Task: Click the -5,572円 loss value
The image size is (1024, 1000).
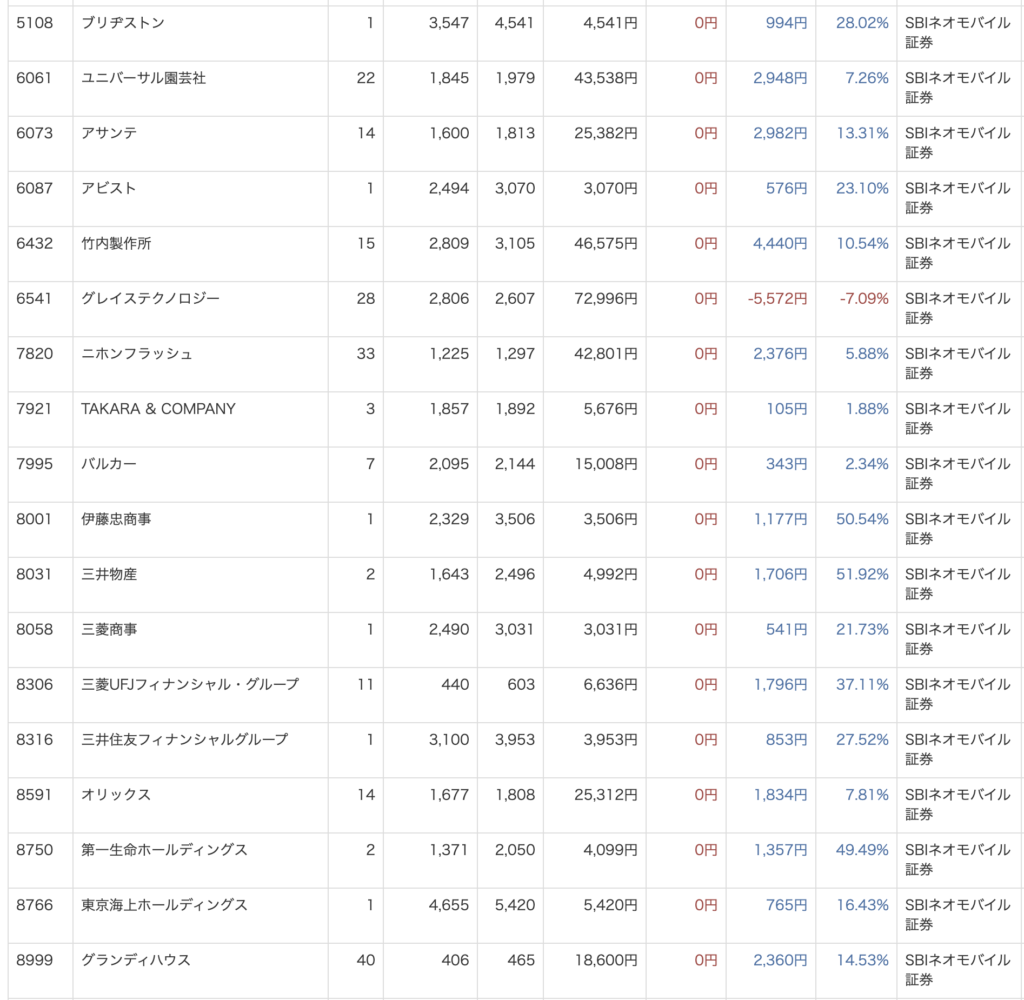Action: pyautogui.click(x=777, y=299)
